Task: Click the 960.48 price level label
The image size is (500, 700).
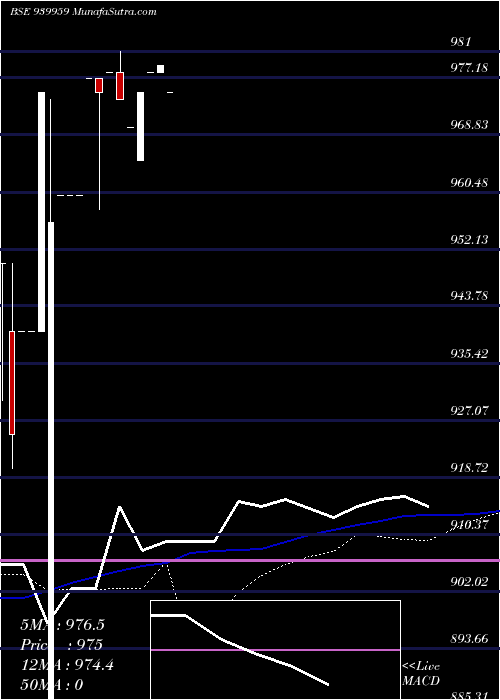Action: tap(469, 183)
